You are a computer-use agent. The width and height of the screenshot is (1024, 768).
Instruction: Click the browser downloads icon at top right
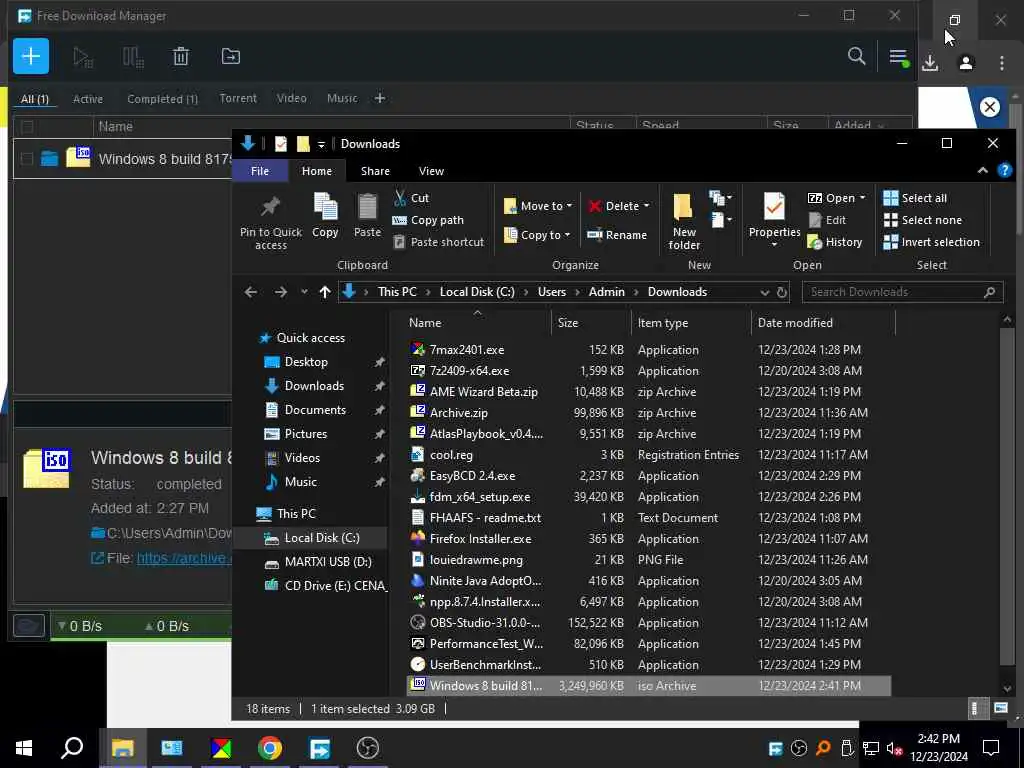click(930, 63)
